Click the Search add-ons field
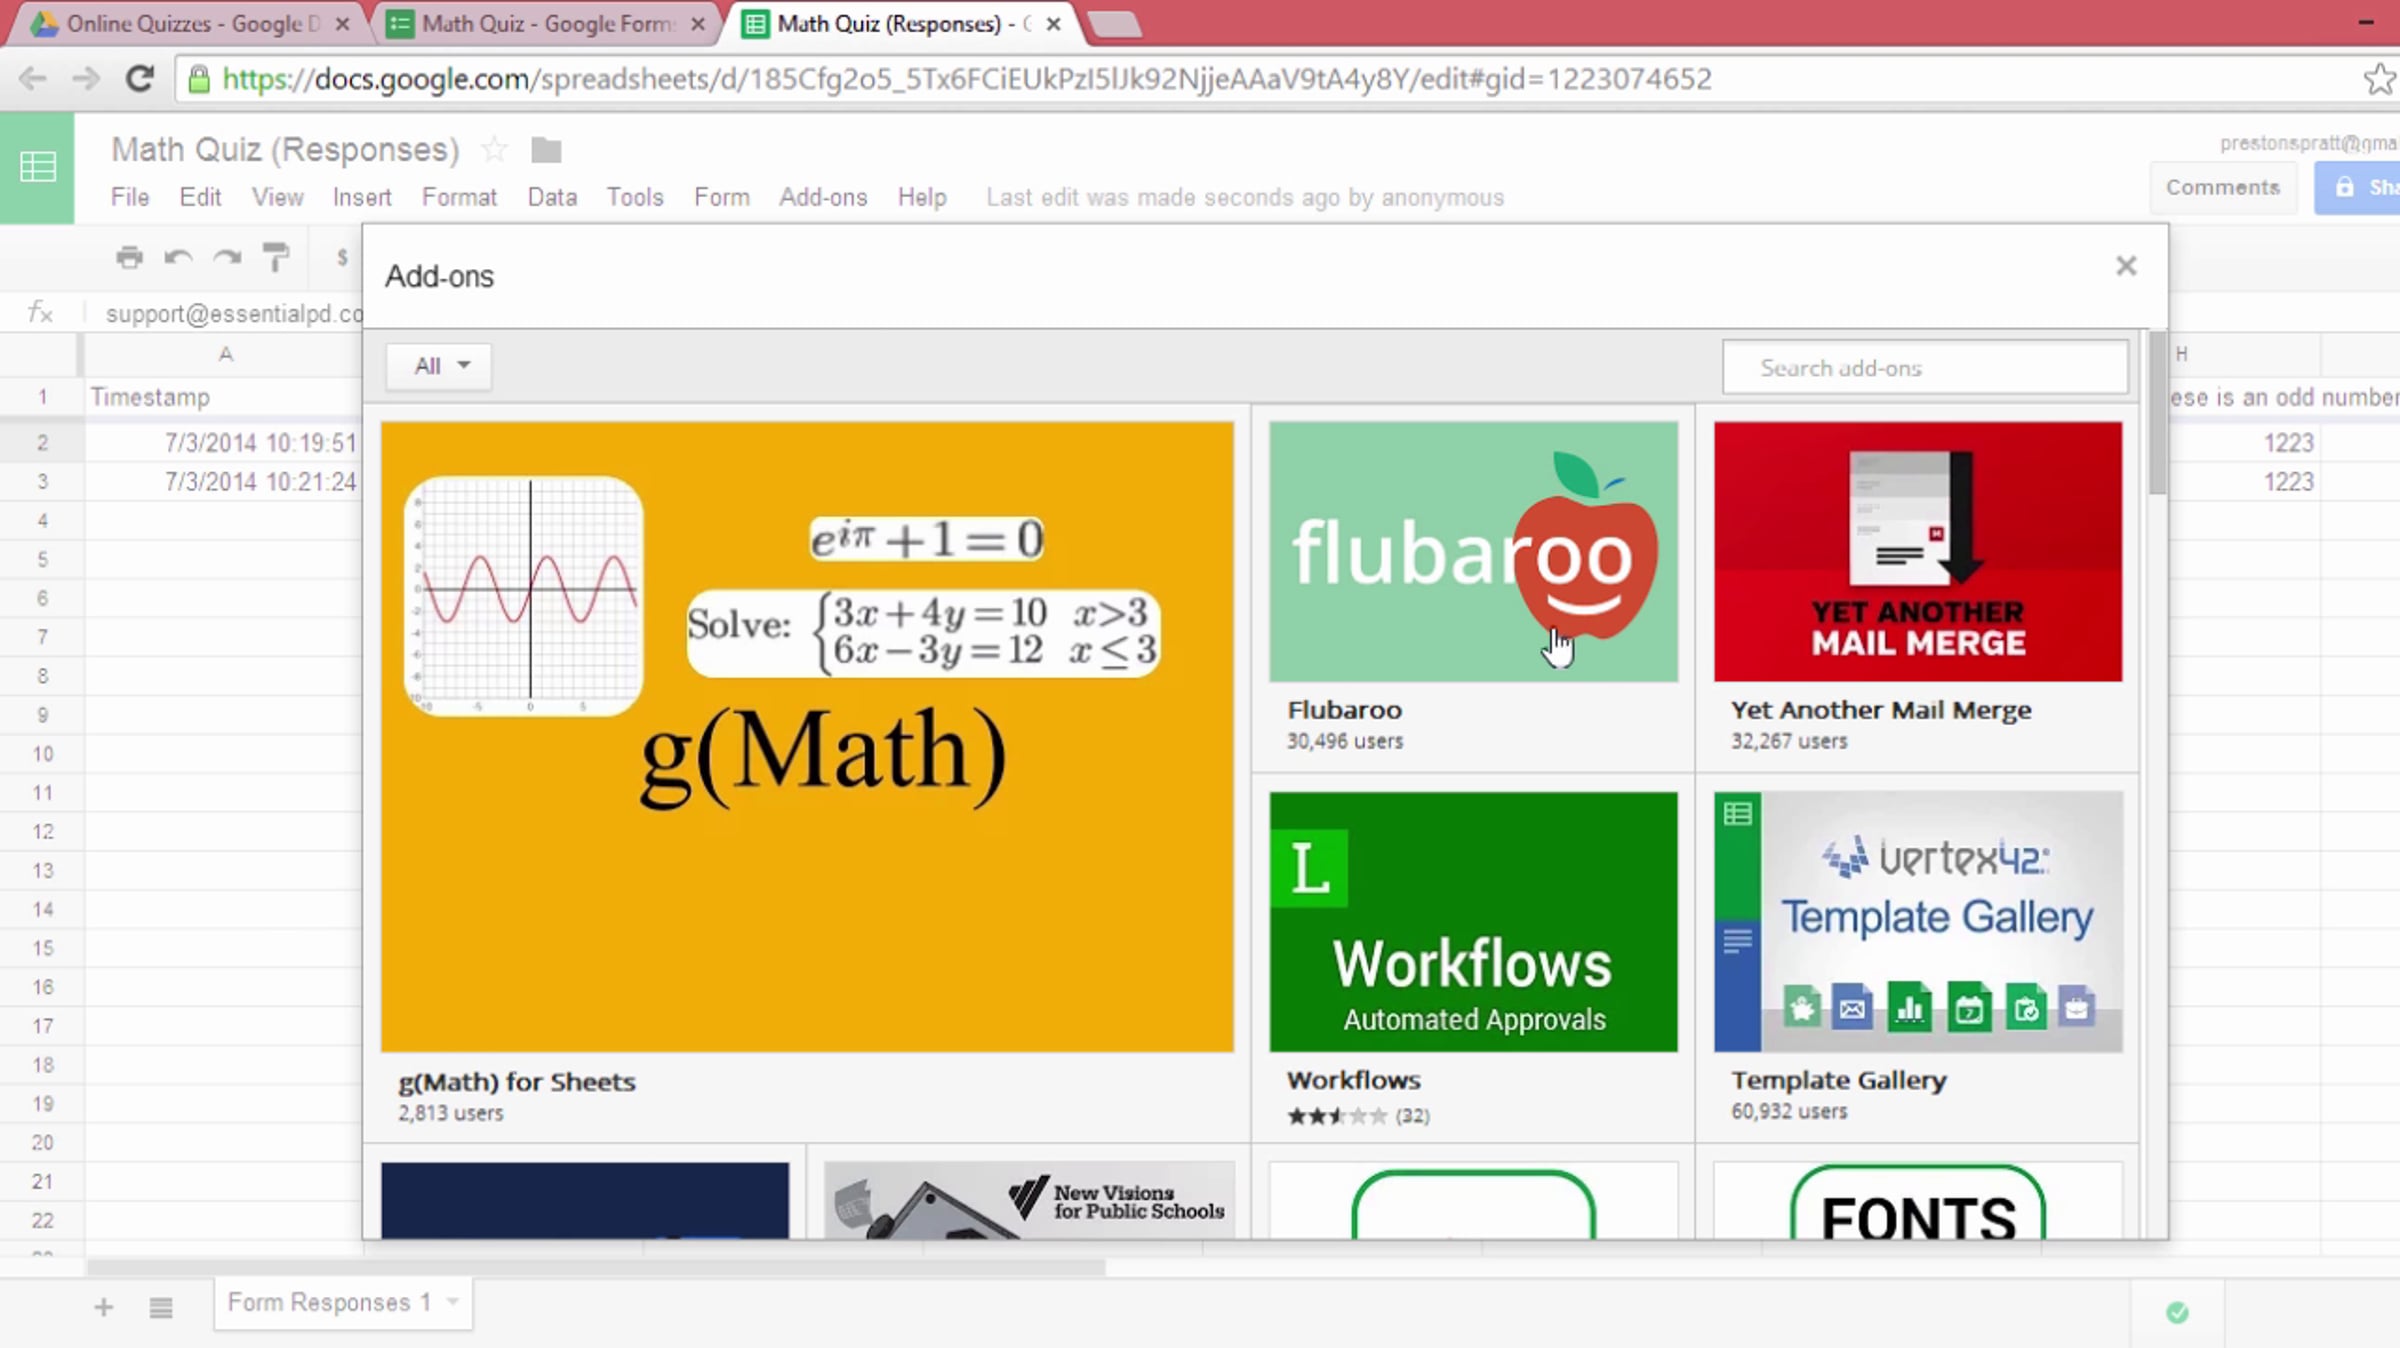The height and width of the screenshot is (1348, 2400). [1925, 368]
